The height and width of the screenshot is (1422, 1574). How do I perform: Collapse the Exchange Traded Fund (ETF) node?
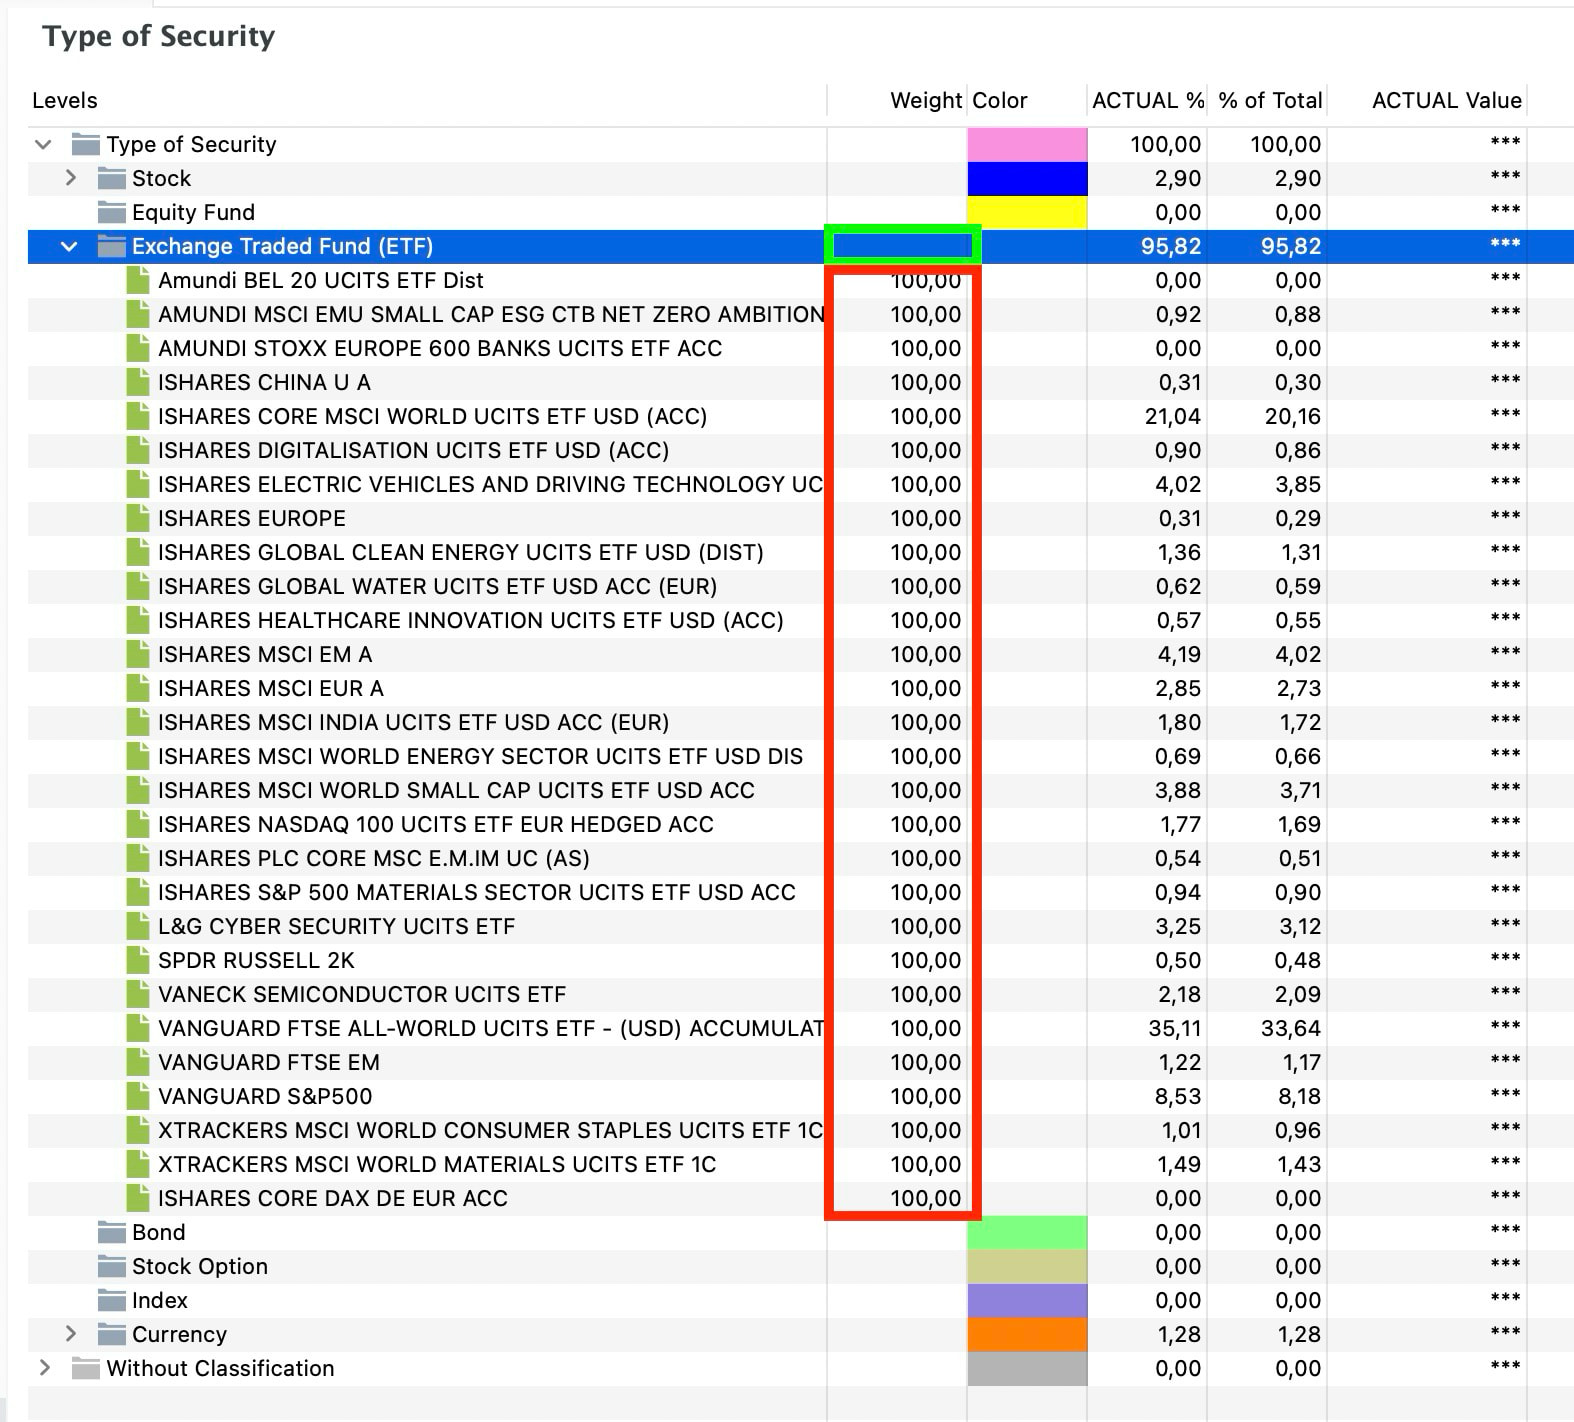pos(69,246)
